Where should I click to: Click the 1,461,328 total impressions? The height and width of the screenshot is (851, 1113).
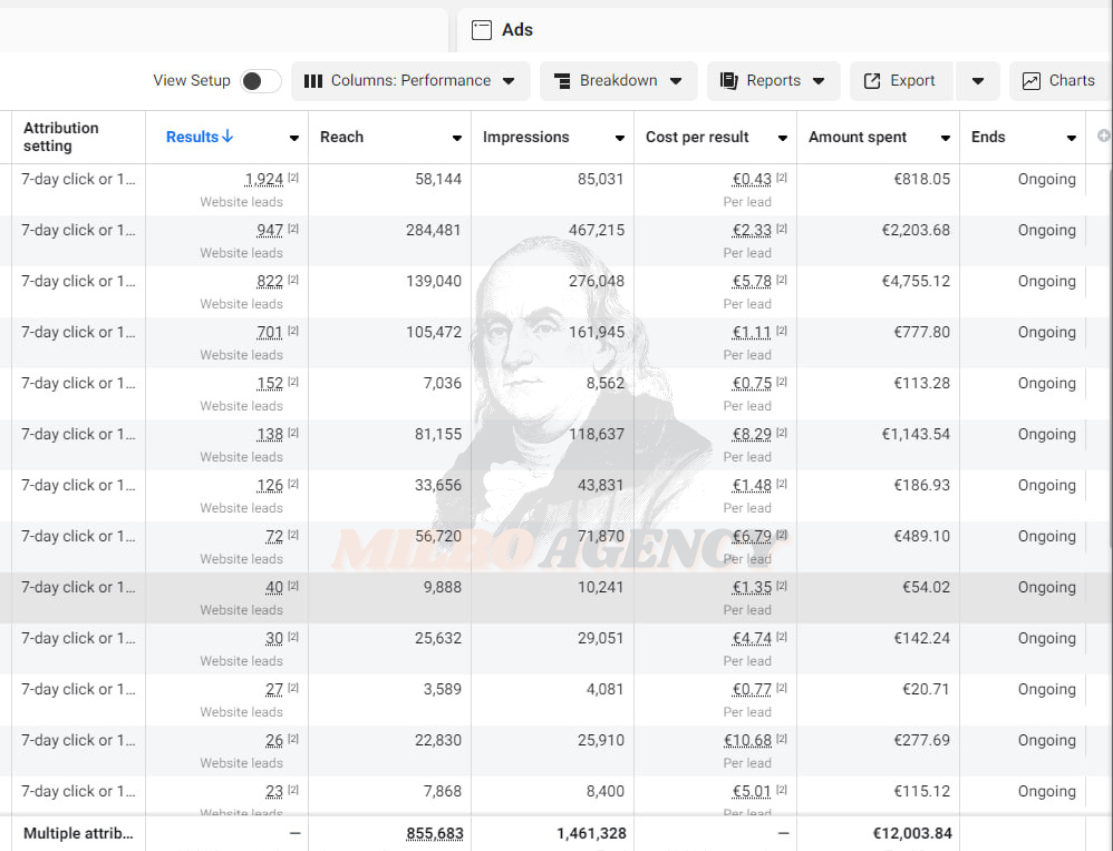click(591, 833)
